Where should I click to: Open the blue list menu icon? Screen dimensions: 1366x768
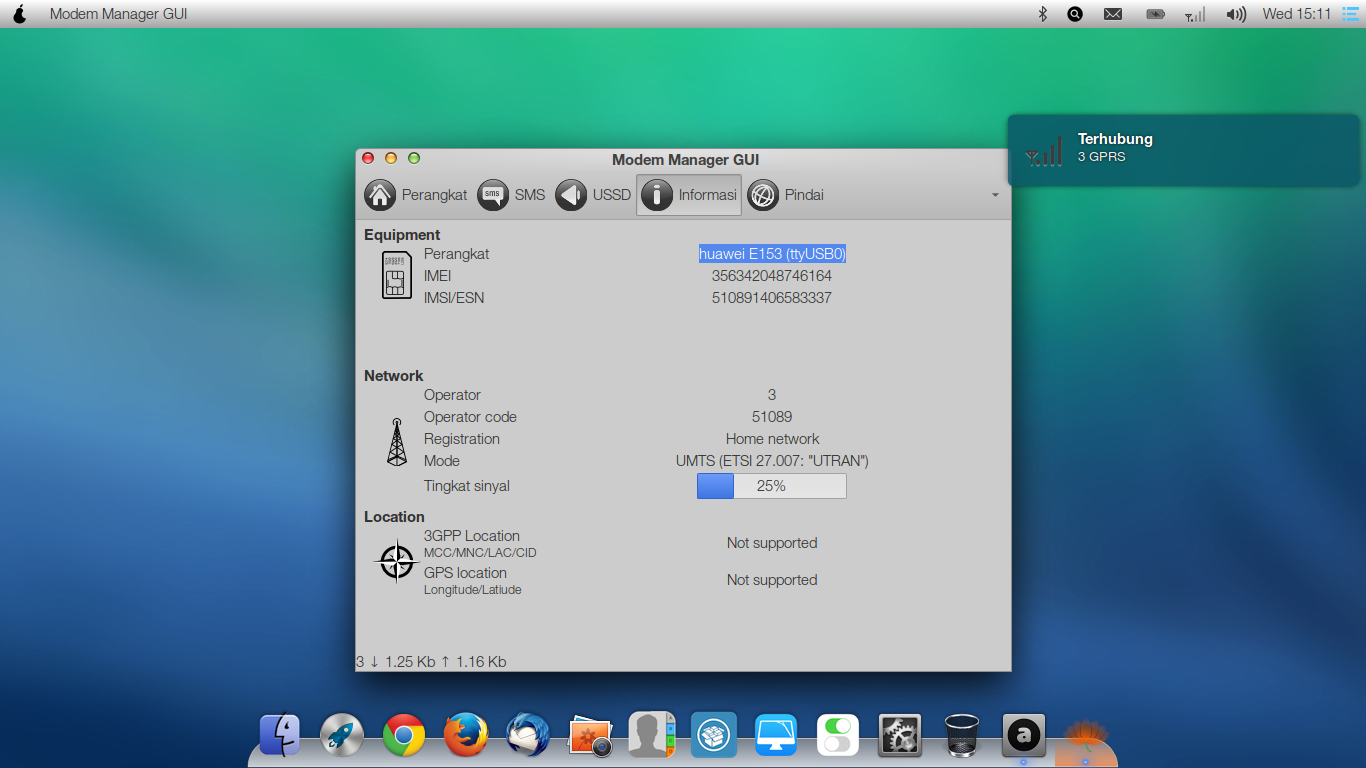(1350, 14)
